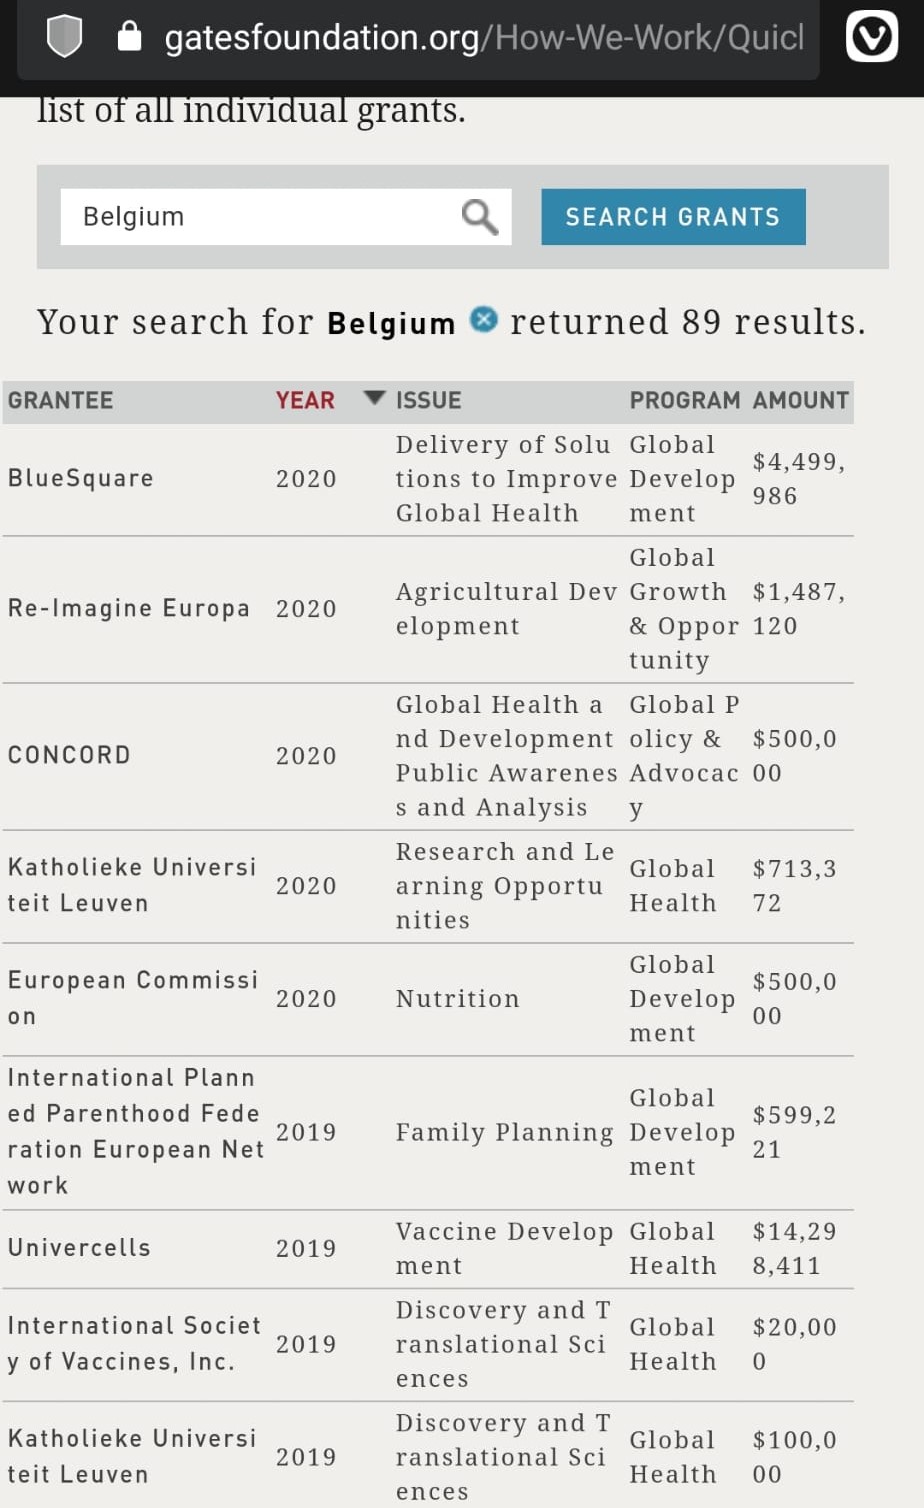924x1508 pixels.
Task: Open the BlueSquare grant entry
Action: click(x=428, y=479)
